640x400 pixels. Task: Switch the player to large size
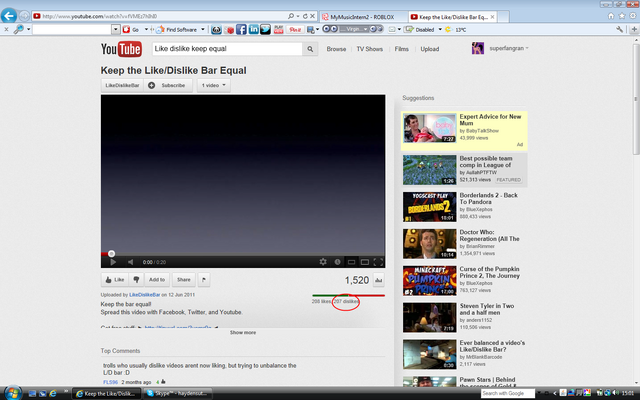365,262
